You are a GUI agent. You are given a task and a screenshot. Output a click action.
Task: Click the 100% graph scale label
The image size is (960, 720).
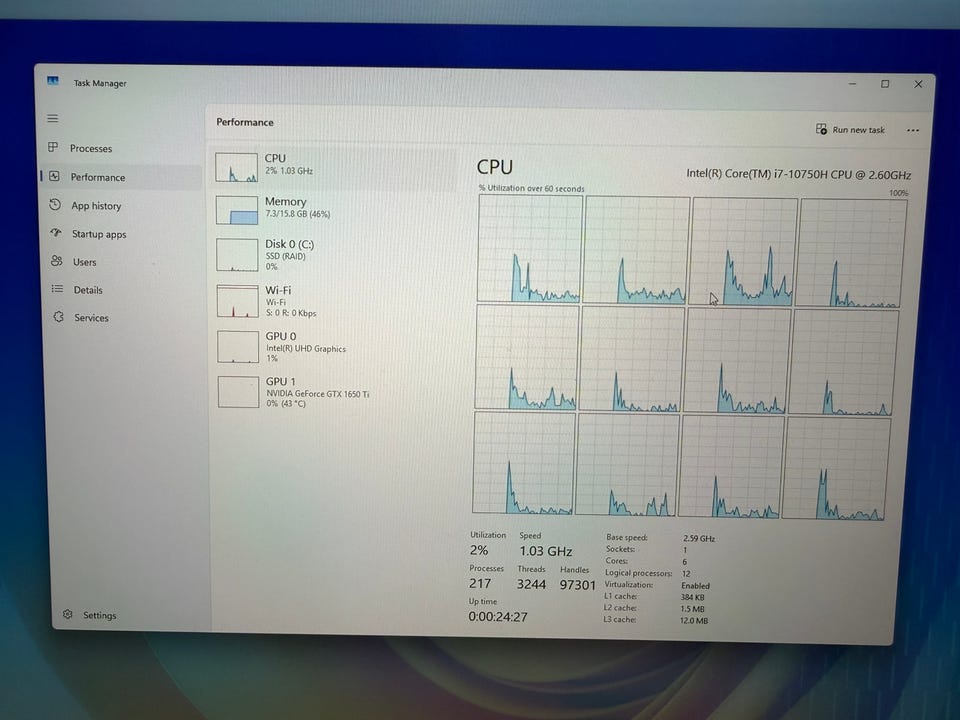point(898,193)
